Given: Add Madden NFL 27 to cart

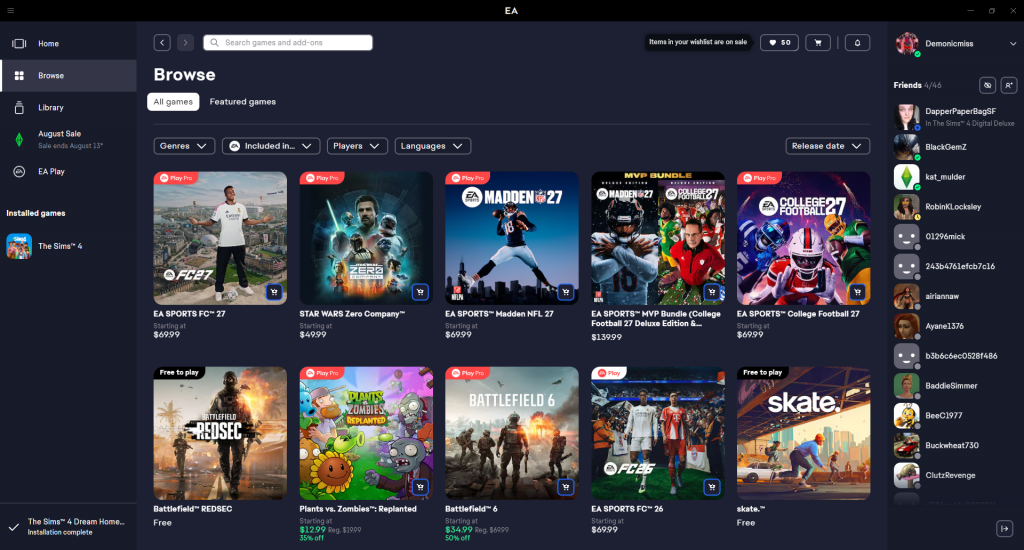Looking at the screenshot, I should point(566,292).
